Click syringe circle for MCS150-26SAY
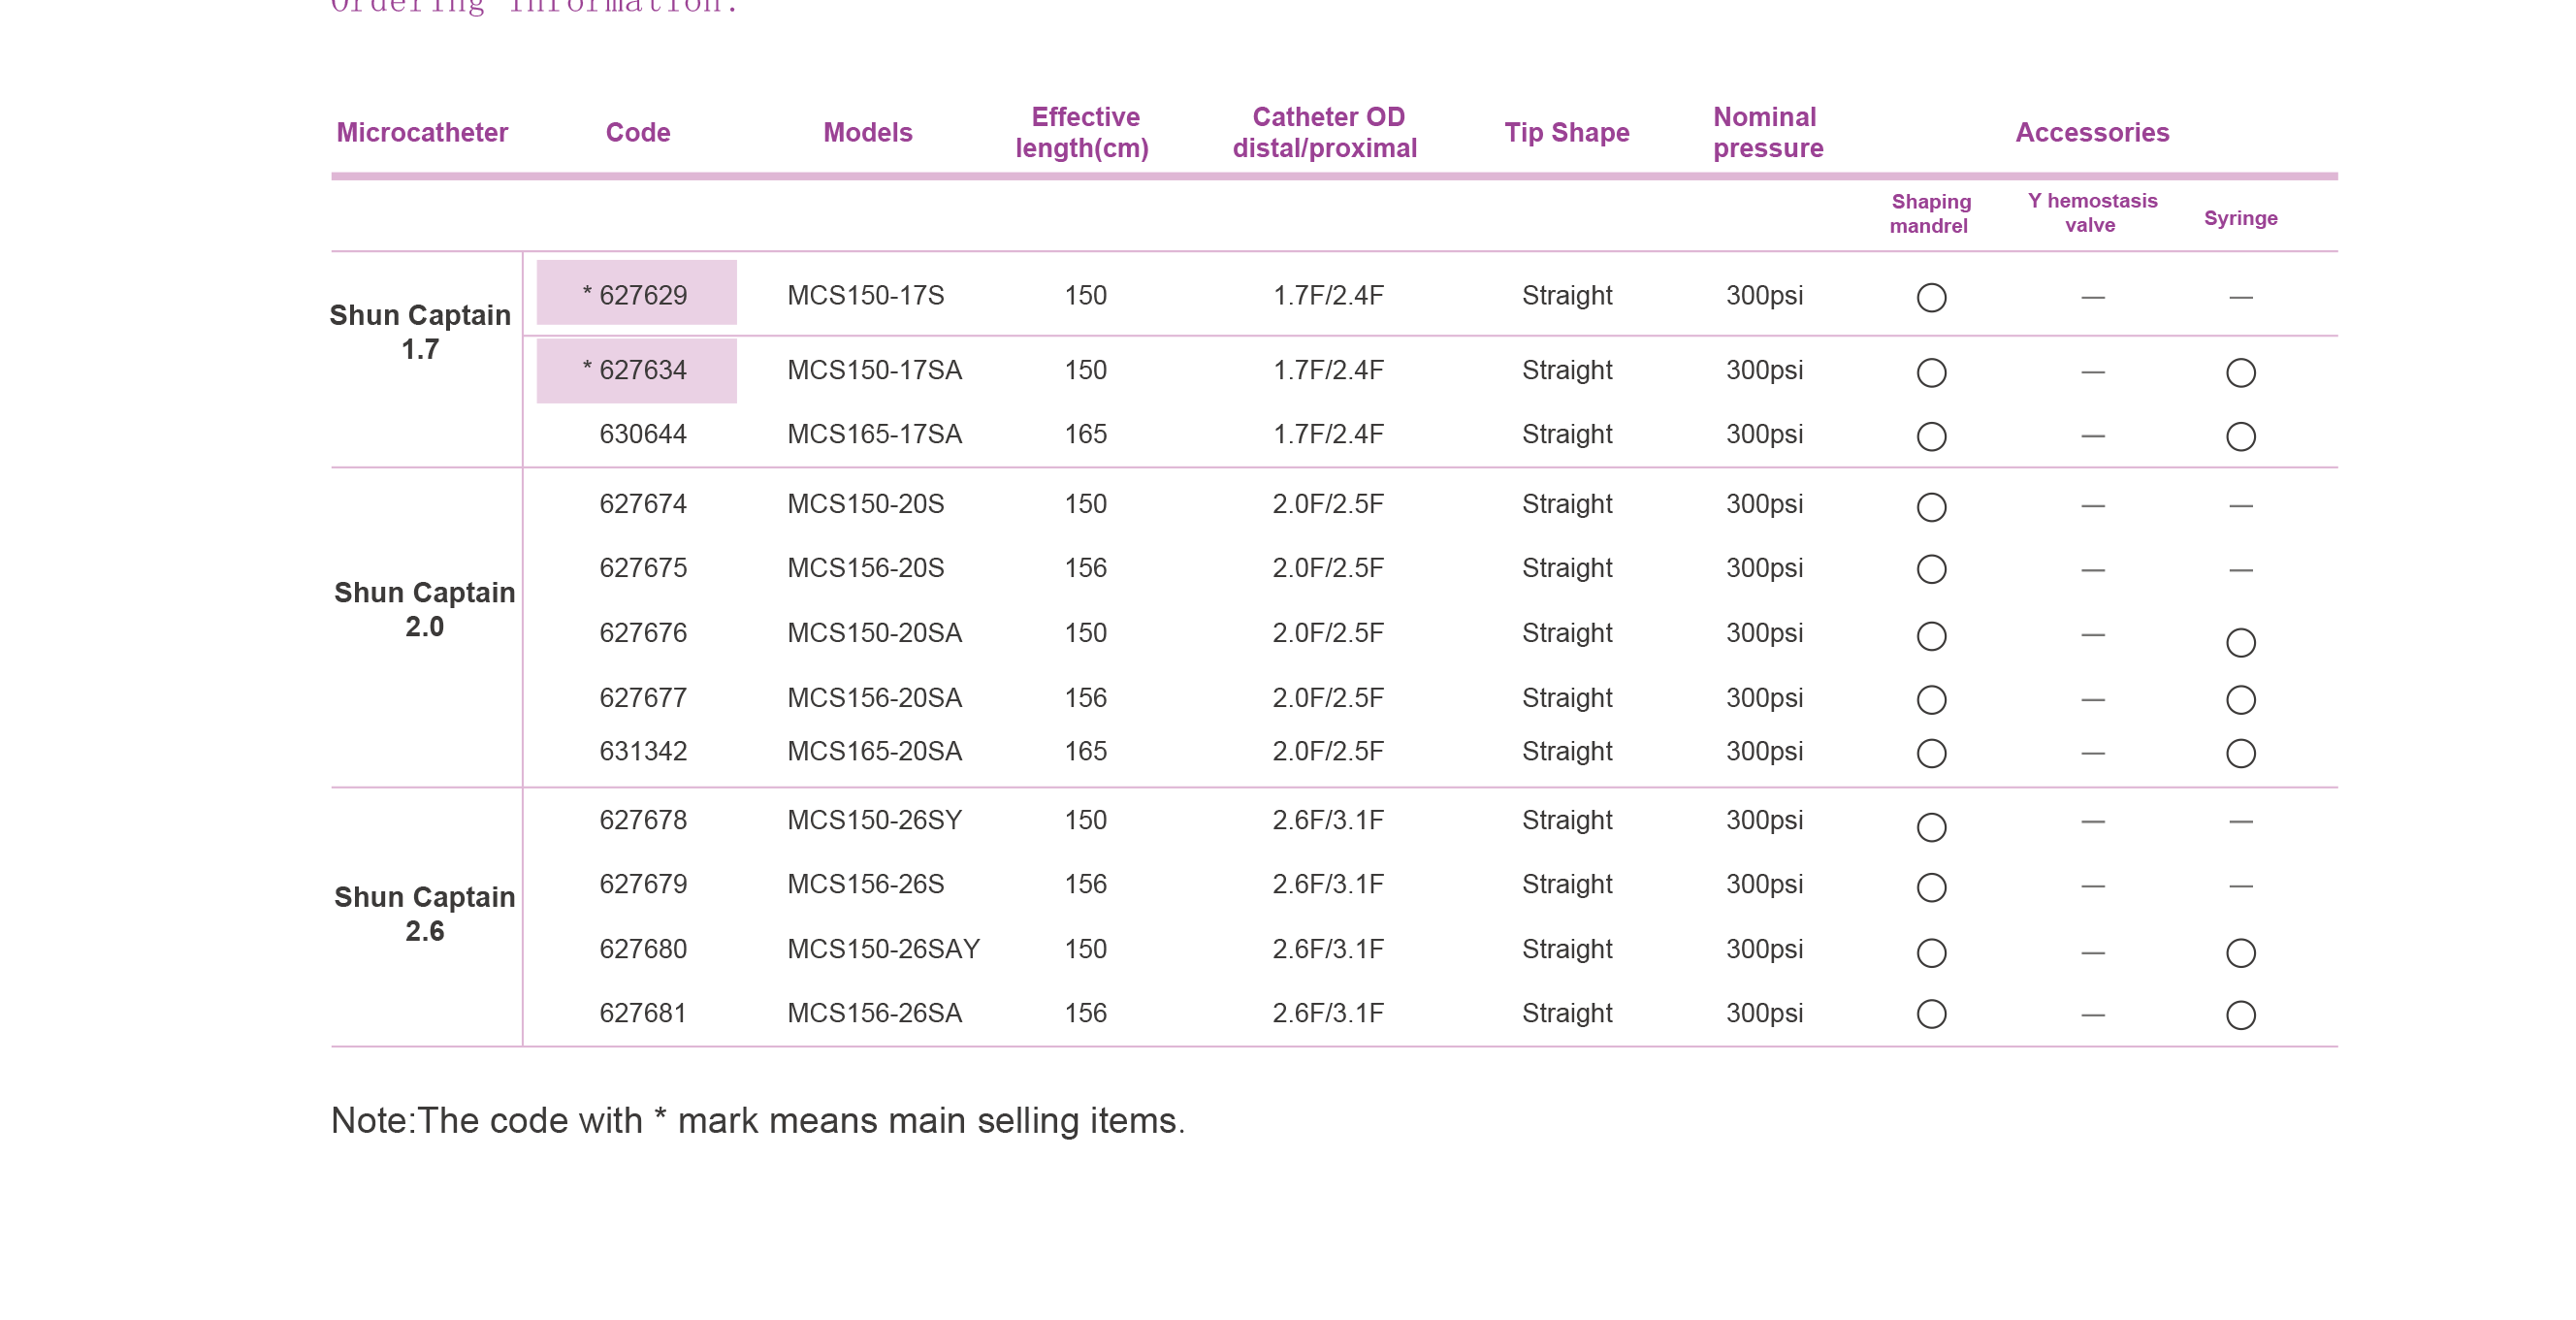 (2240, 953)
